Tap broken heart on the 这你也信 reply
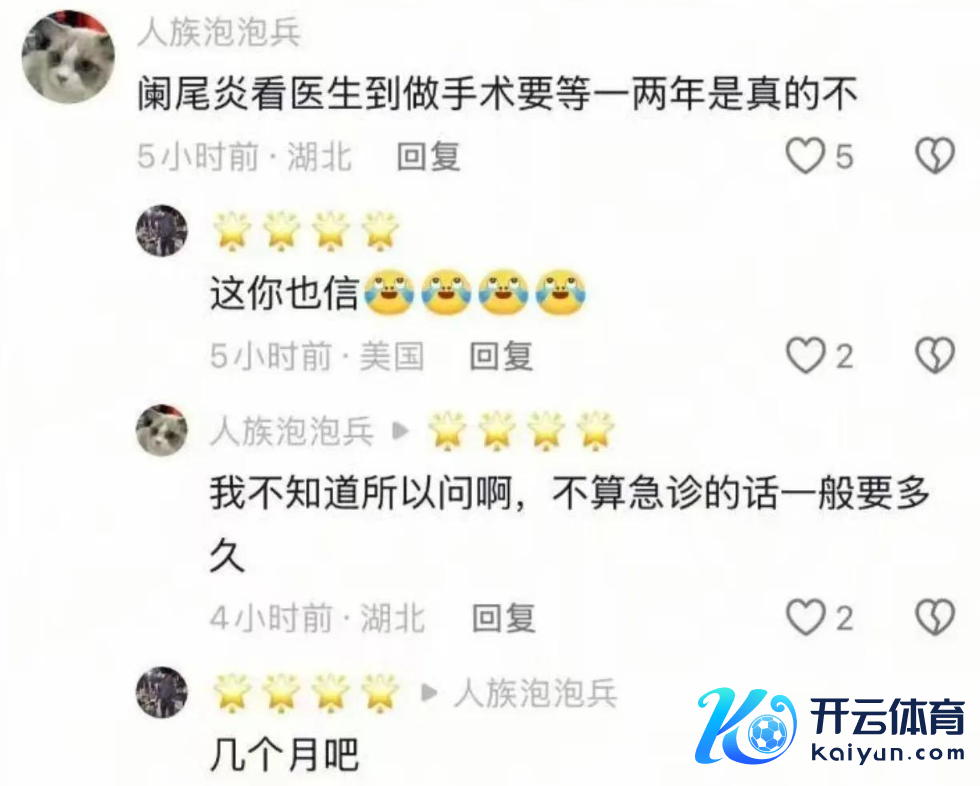 [935, 356]
